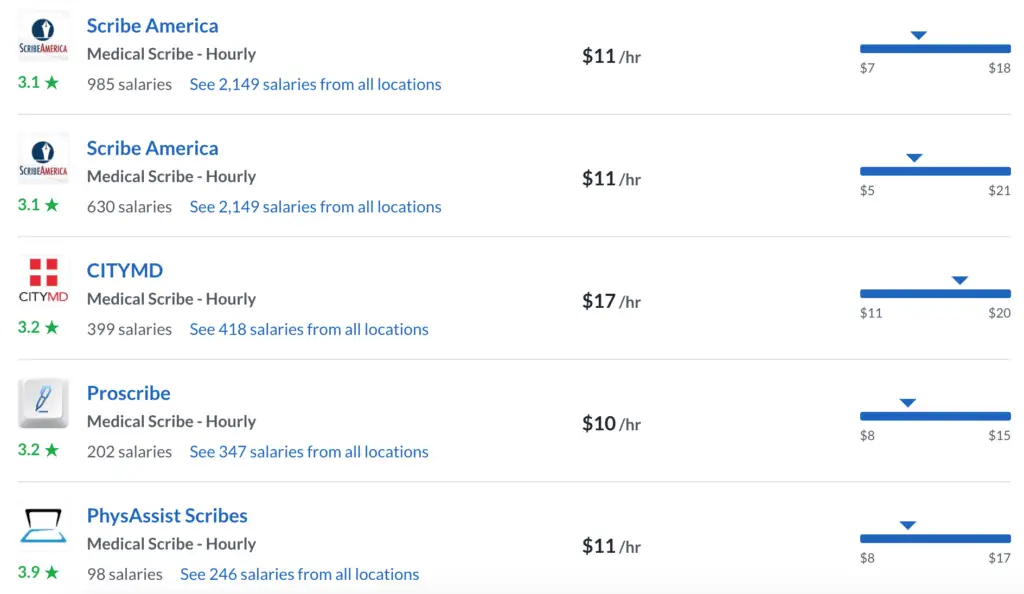
Task: See 418 salaries from all locations
Action: coord(309,329)
